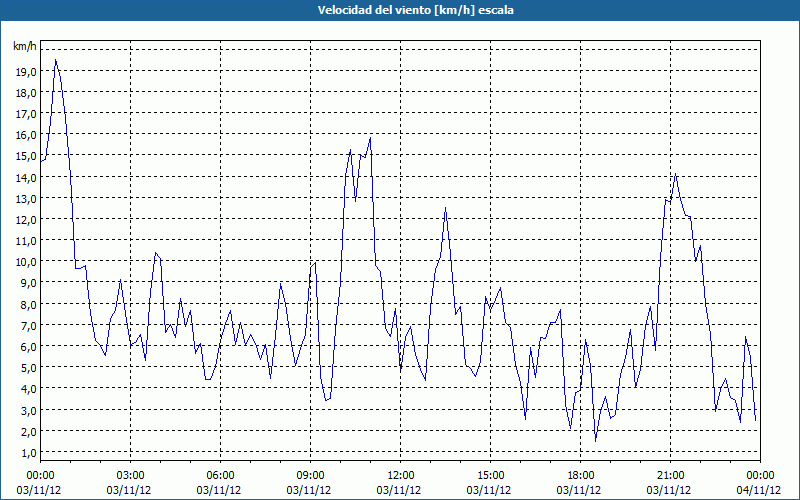
Task: Select the '6,0' y-axis value
Action: click(x=29, y=346)
